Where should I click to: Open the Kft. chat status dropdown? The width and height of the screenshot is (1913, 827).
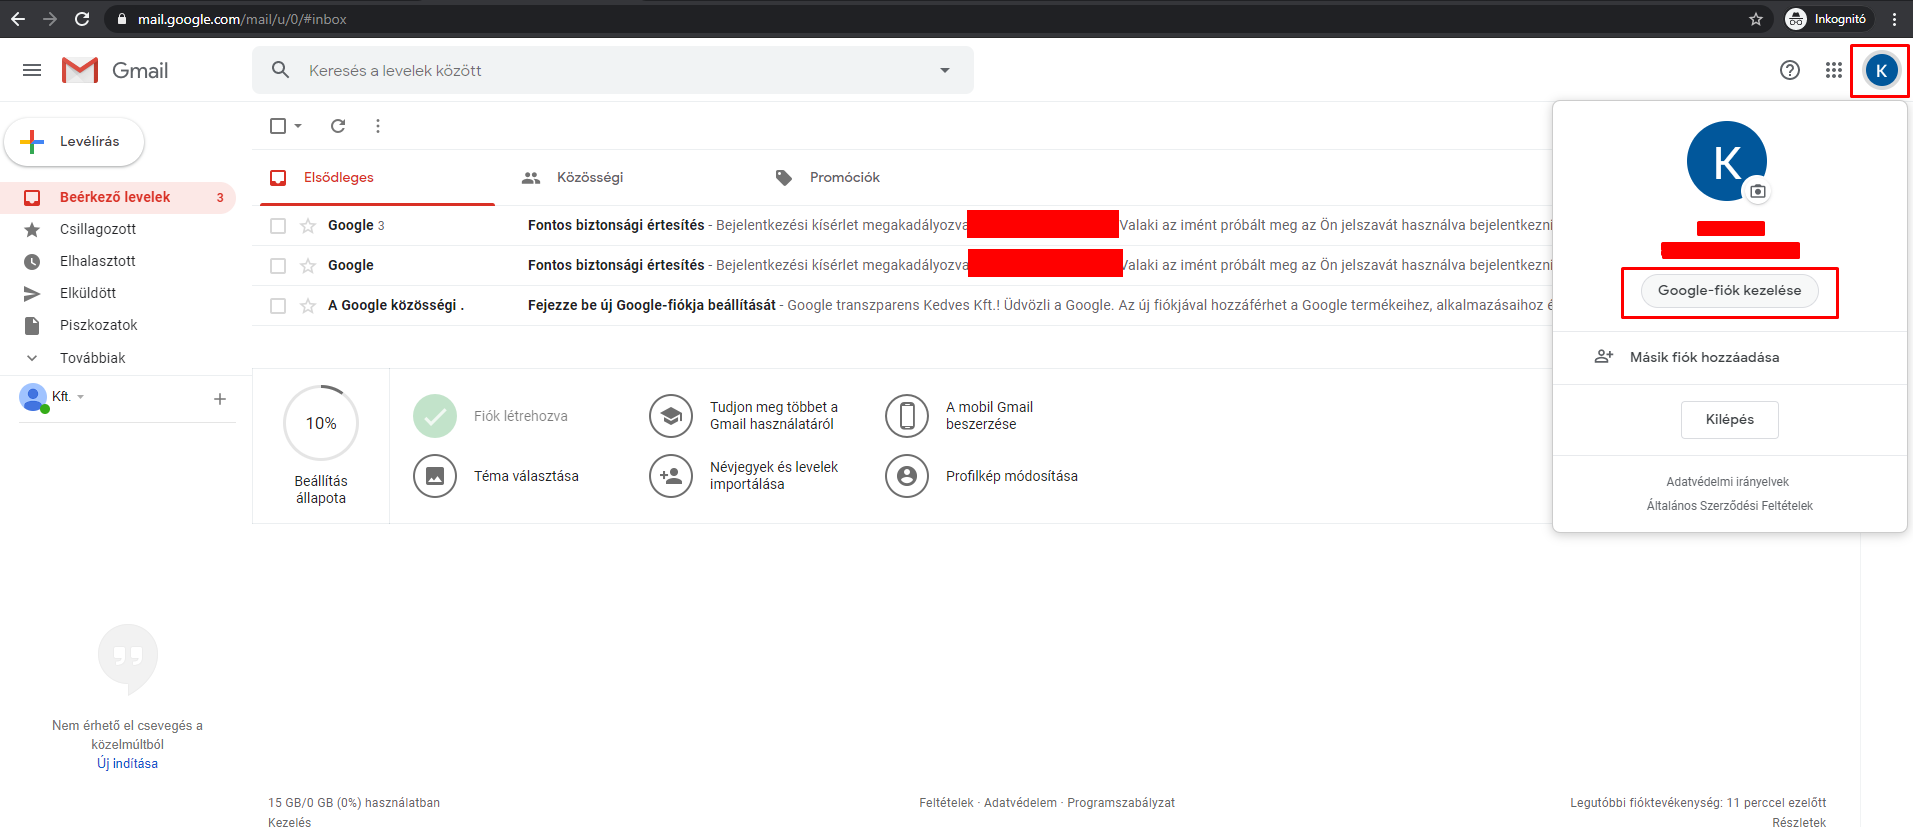pyautogui.click(x=81, y=397)
